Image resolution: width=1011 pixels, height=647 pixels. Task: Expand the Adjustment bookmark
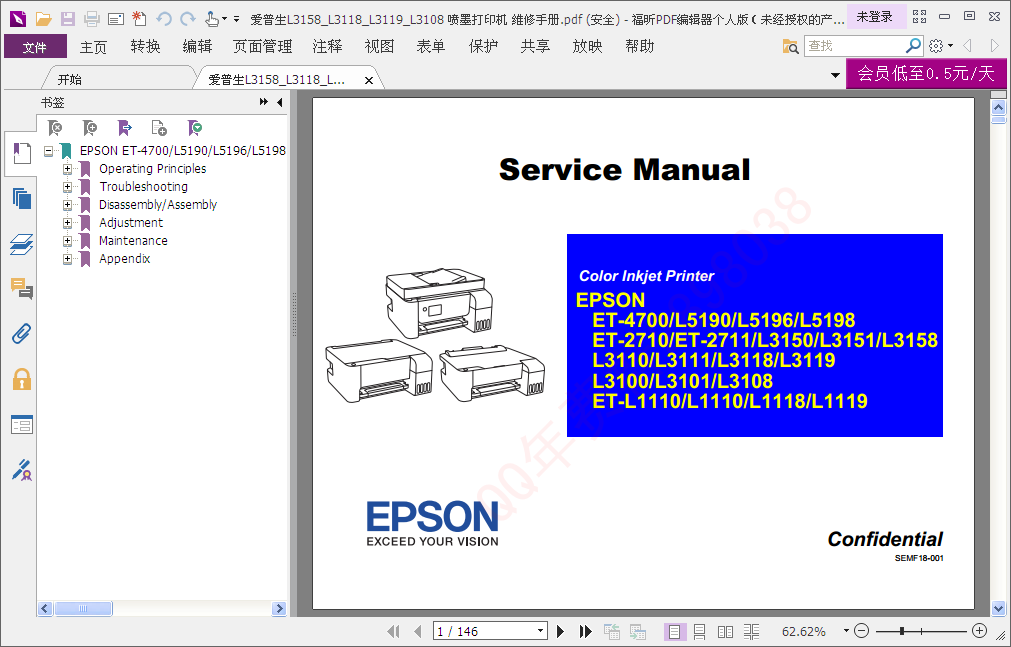click(67, 223)
